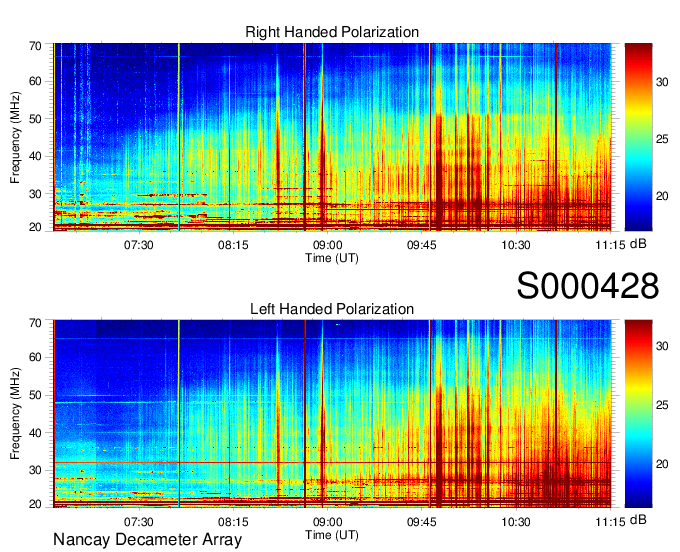Click the 20 dB value beside the upper color bar
The height and width of the screenshot is (552, 680).
point(662,196)
